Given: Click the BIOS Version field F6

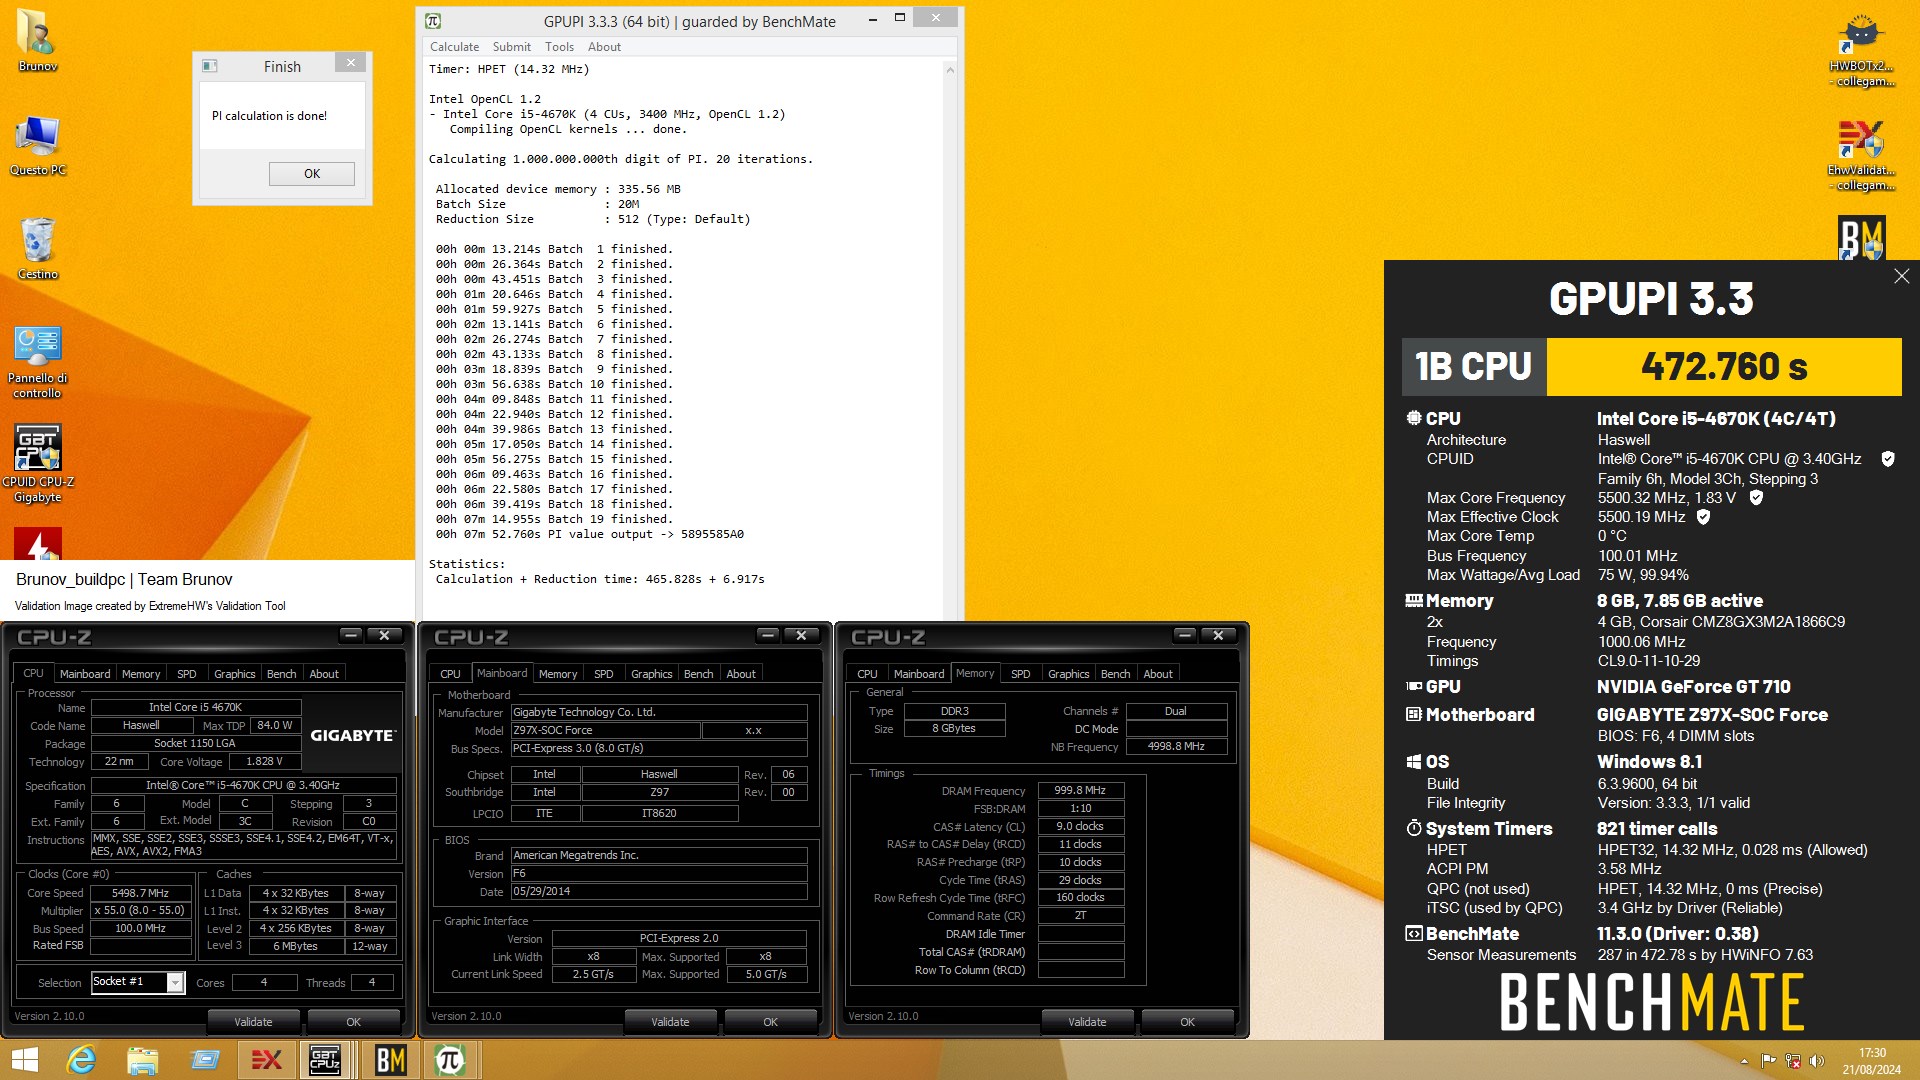Looking at the screenshot, I should (x=659, y=874).
